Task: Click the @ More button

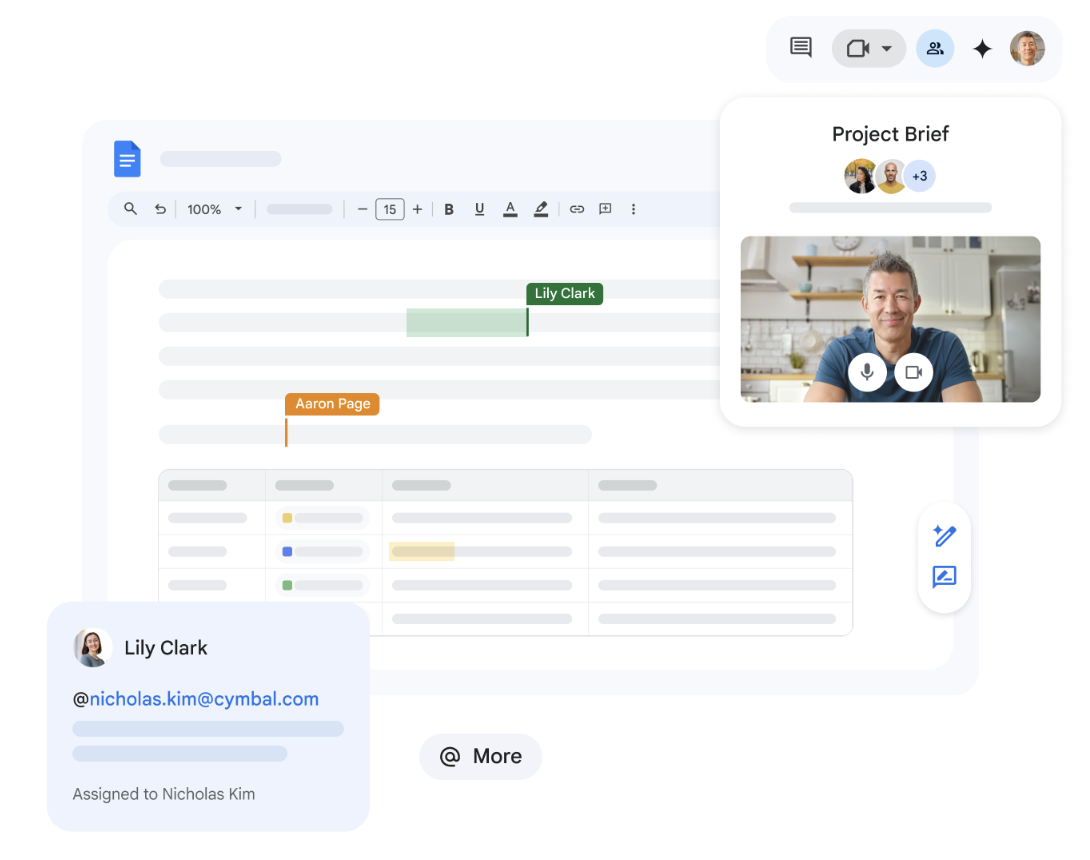Action: (480, 756)
